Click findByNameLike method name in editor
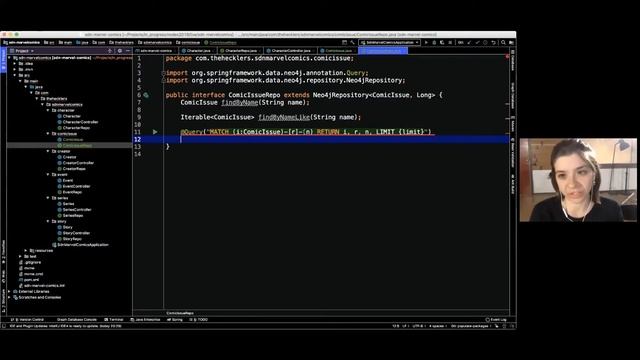This screenshot has width=640, height=360. coord(284,117)
